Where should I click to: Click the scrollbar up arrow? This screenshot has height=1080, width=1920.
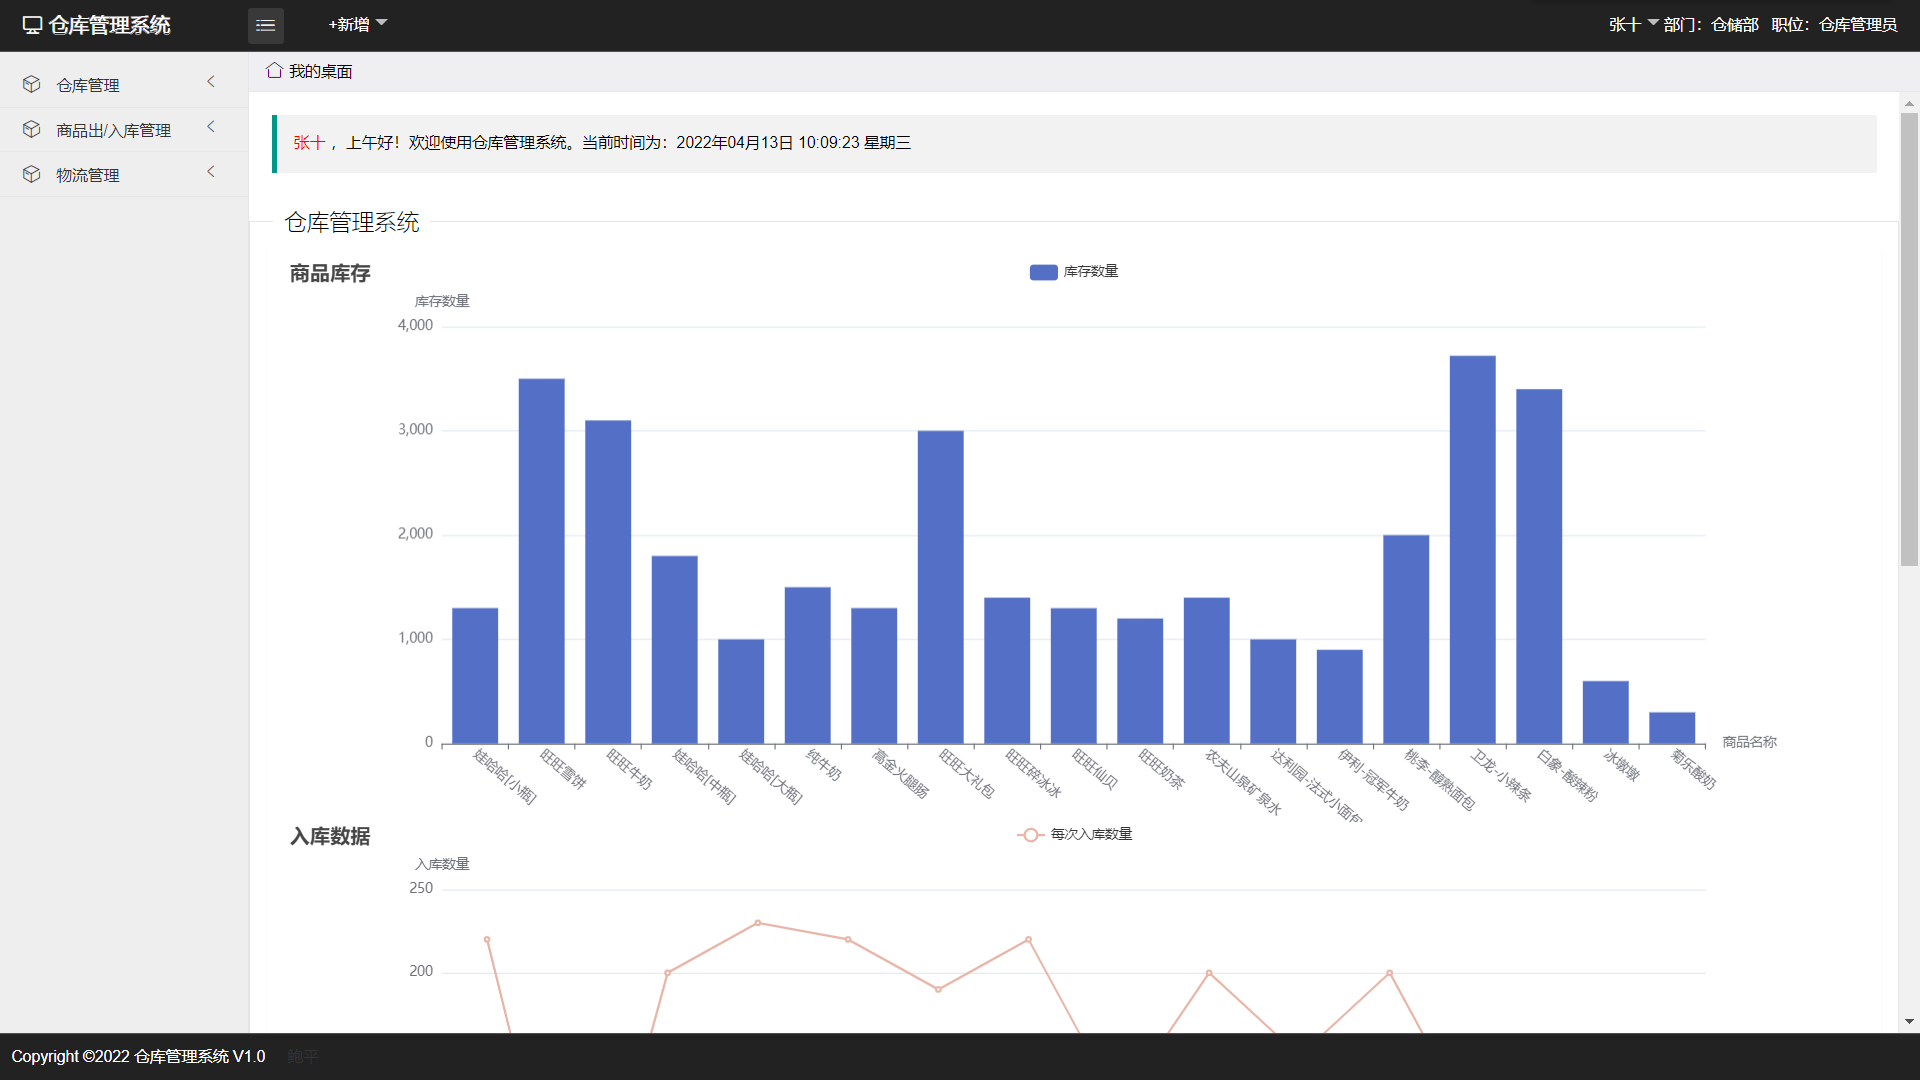[1909, 103]
